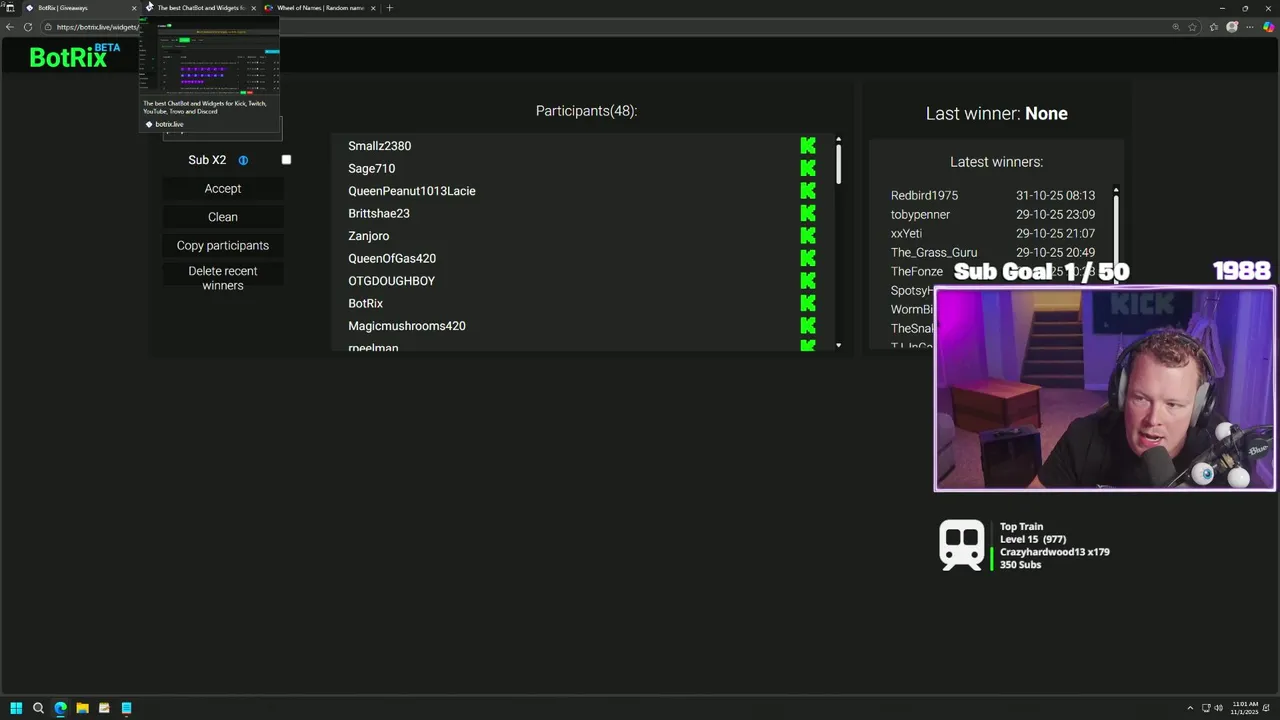Screen dimensions: 1280x720
Task: Switch to The best ChatBot and Widgets tab
Action: tap(200, 8)
